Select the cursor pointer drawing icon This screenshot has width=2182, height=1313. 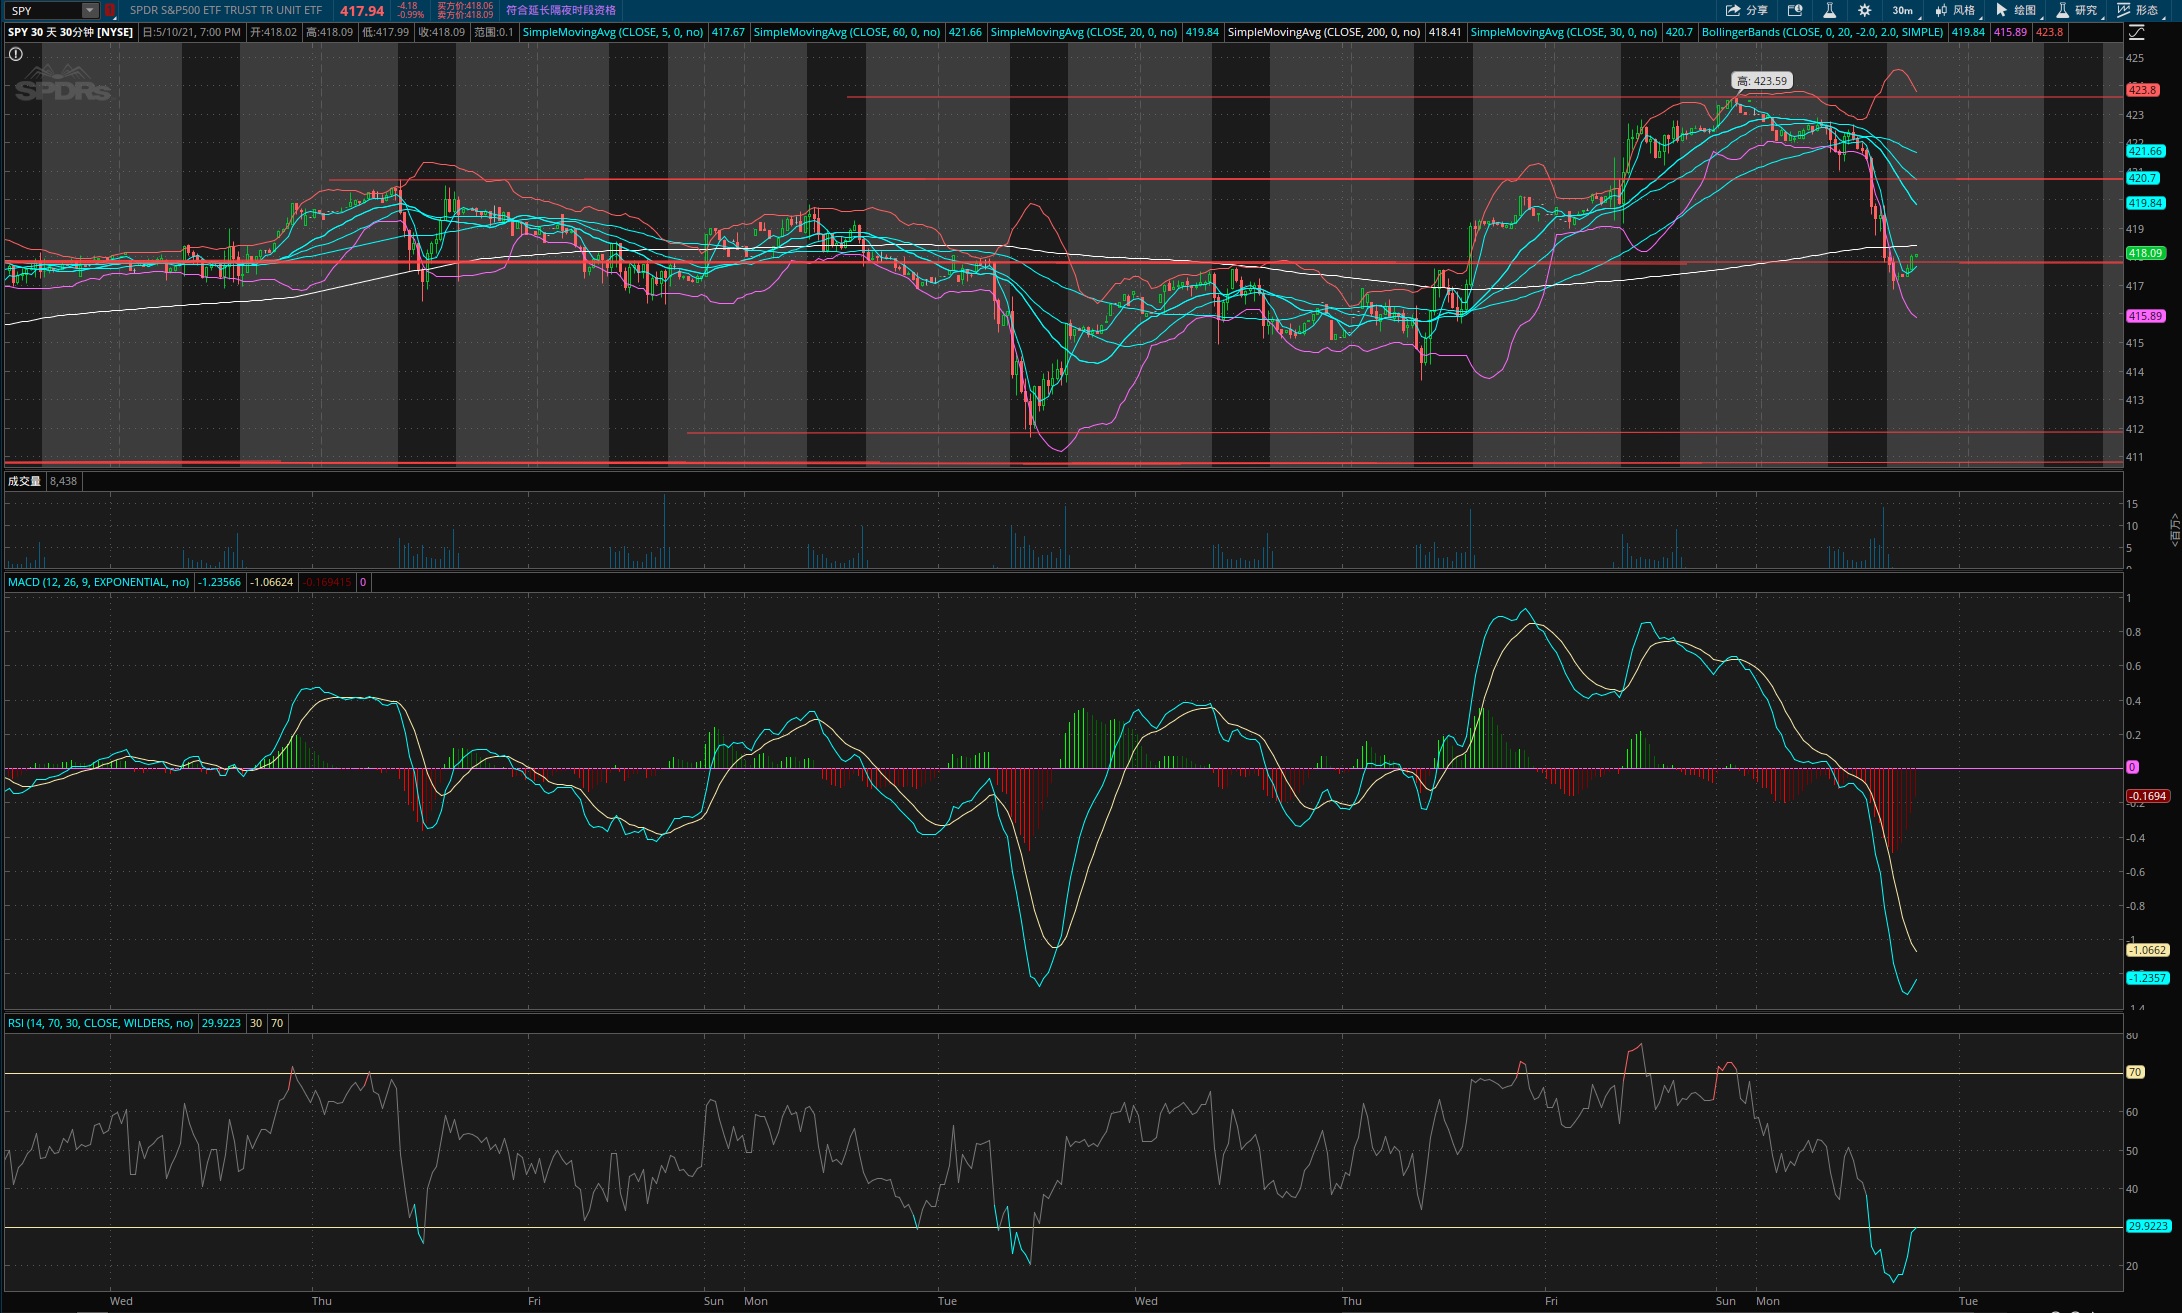point(2001,10)
